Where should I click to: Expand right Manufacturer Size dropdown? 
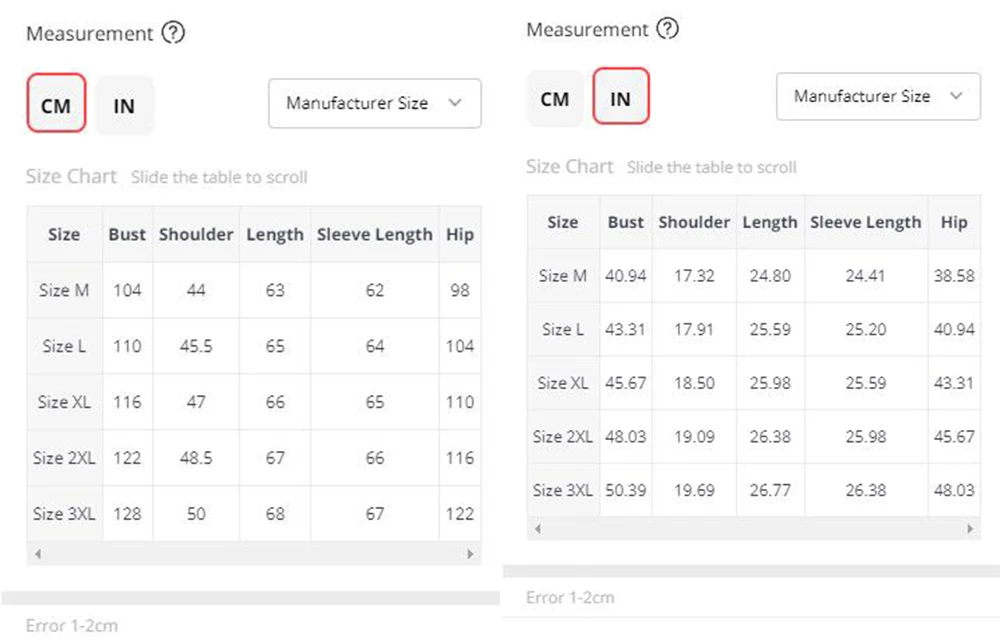(878, 96)
